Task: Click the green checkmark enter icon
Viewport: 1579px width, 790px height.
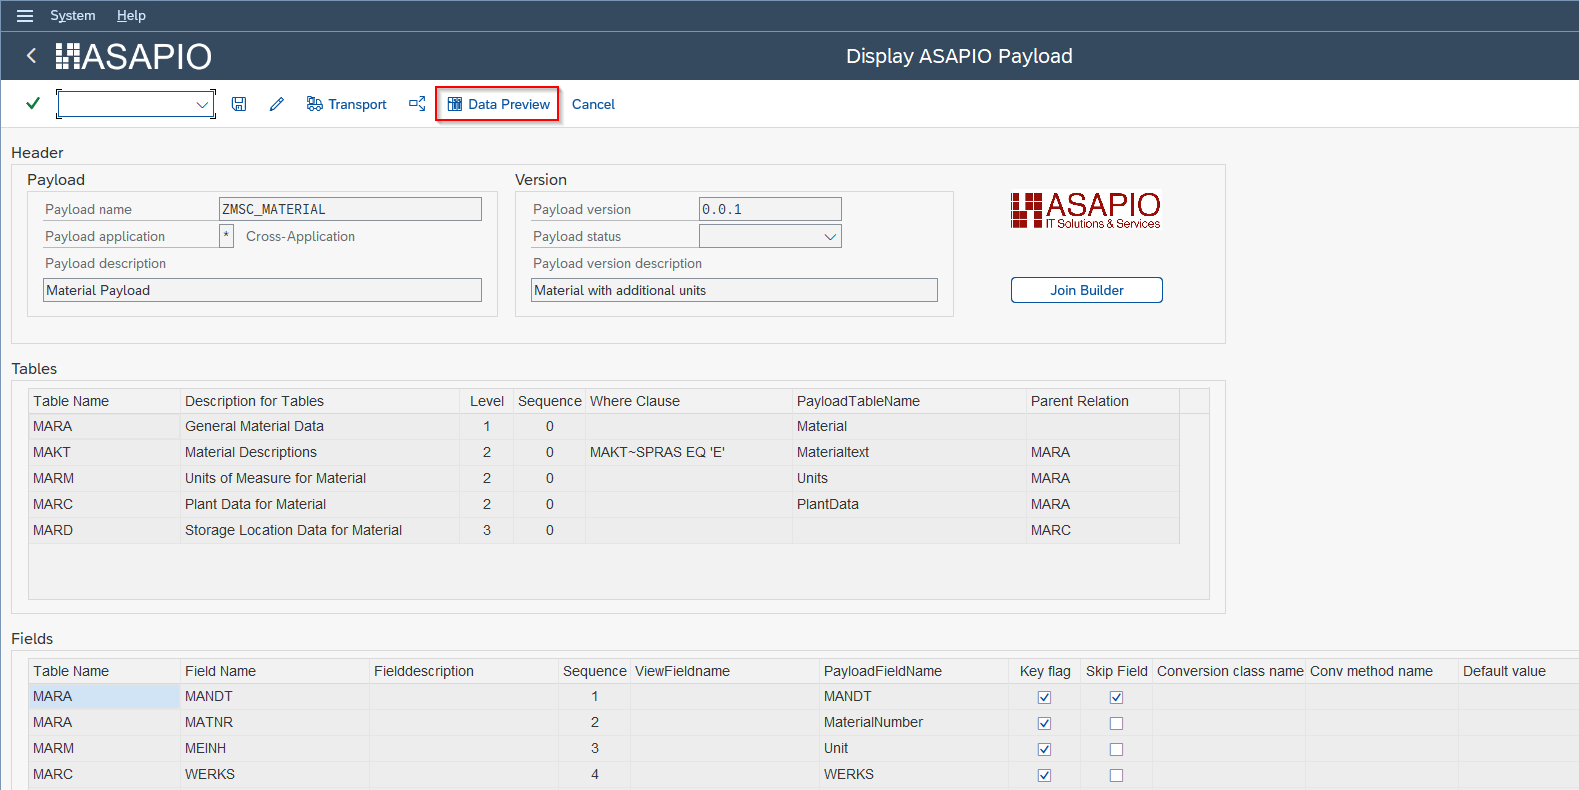Action: coord(33,103)
